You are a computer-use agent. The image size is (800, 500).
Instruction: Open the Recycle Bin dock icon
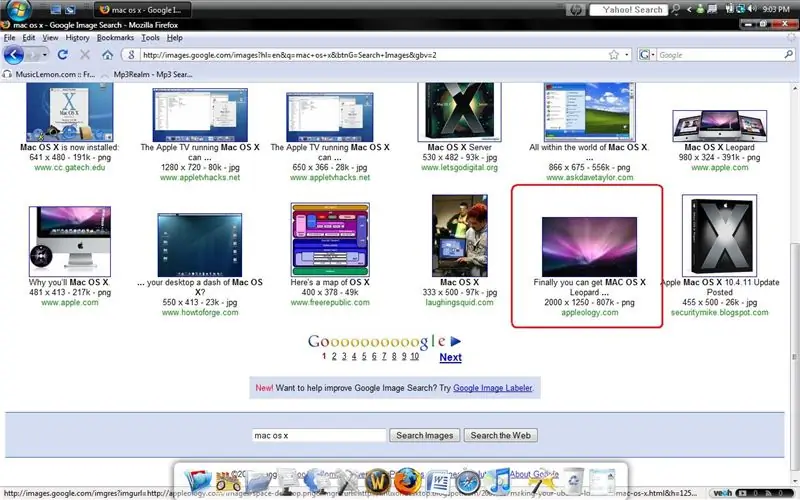[572, 481]
